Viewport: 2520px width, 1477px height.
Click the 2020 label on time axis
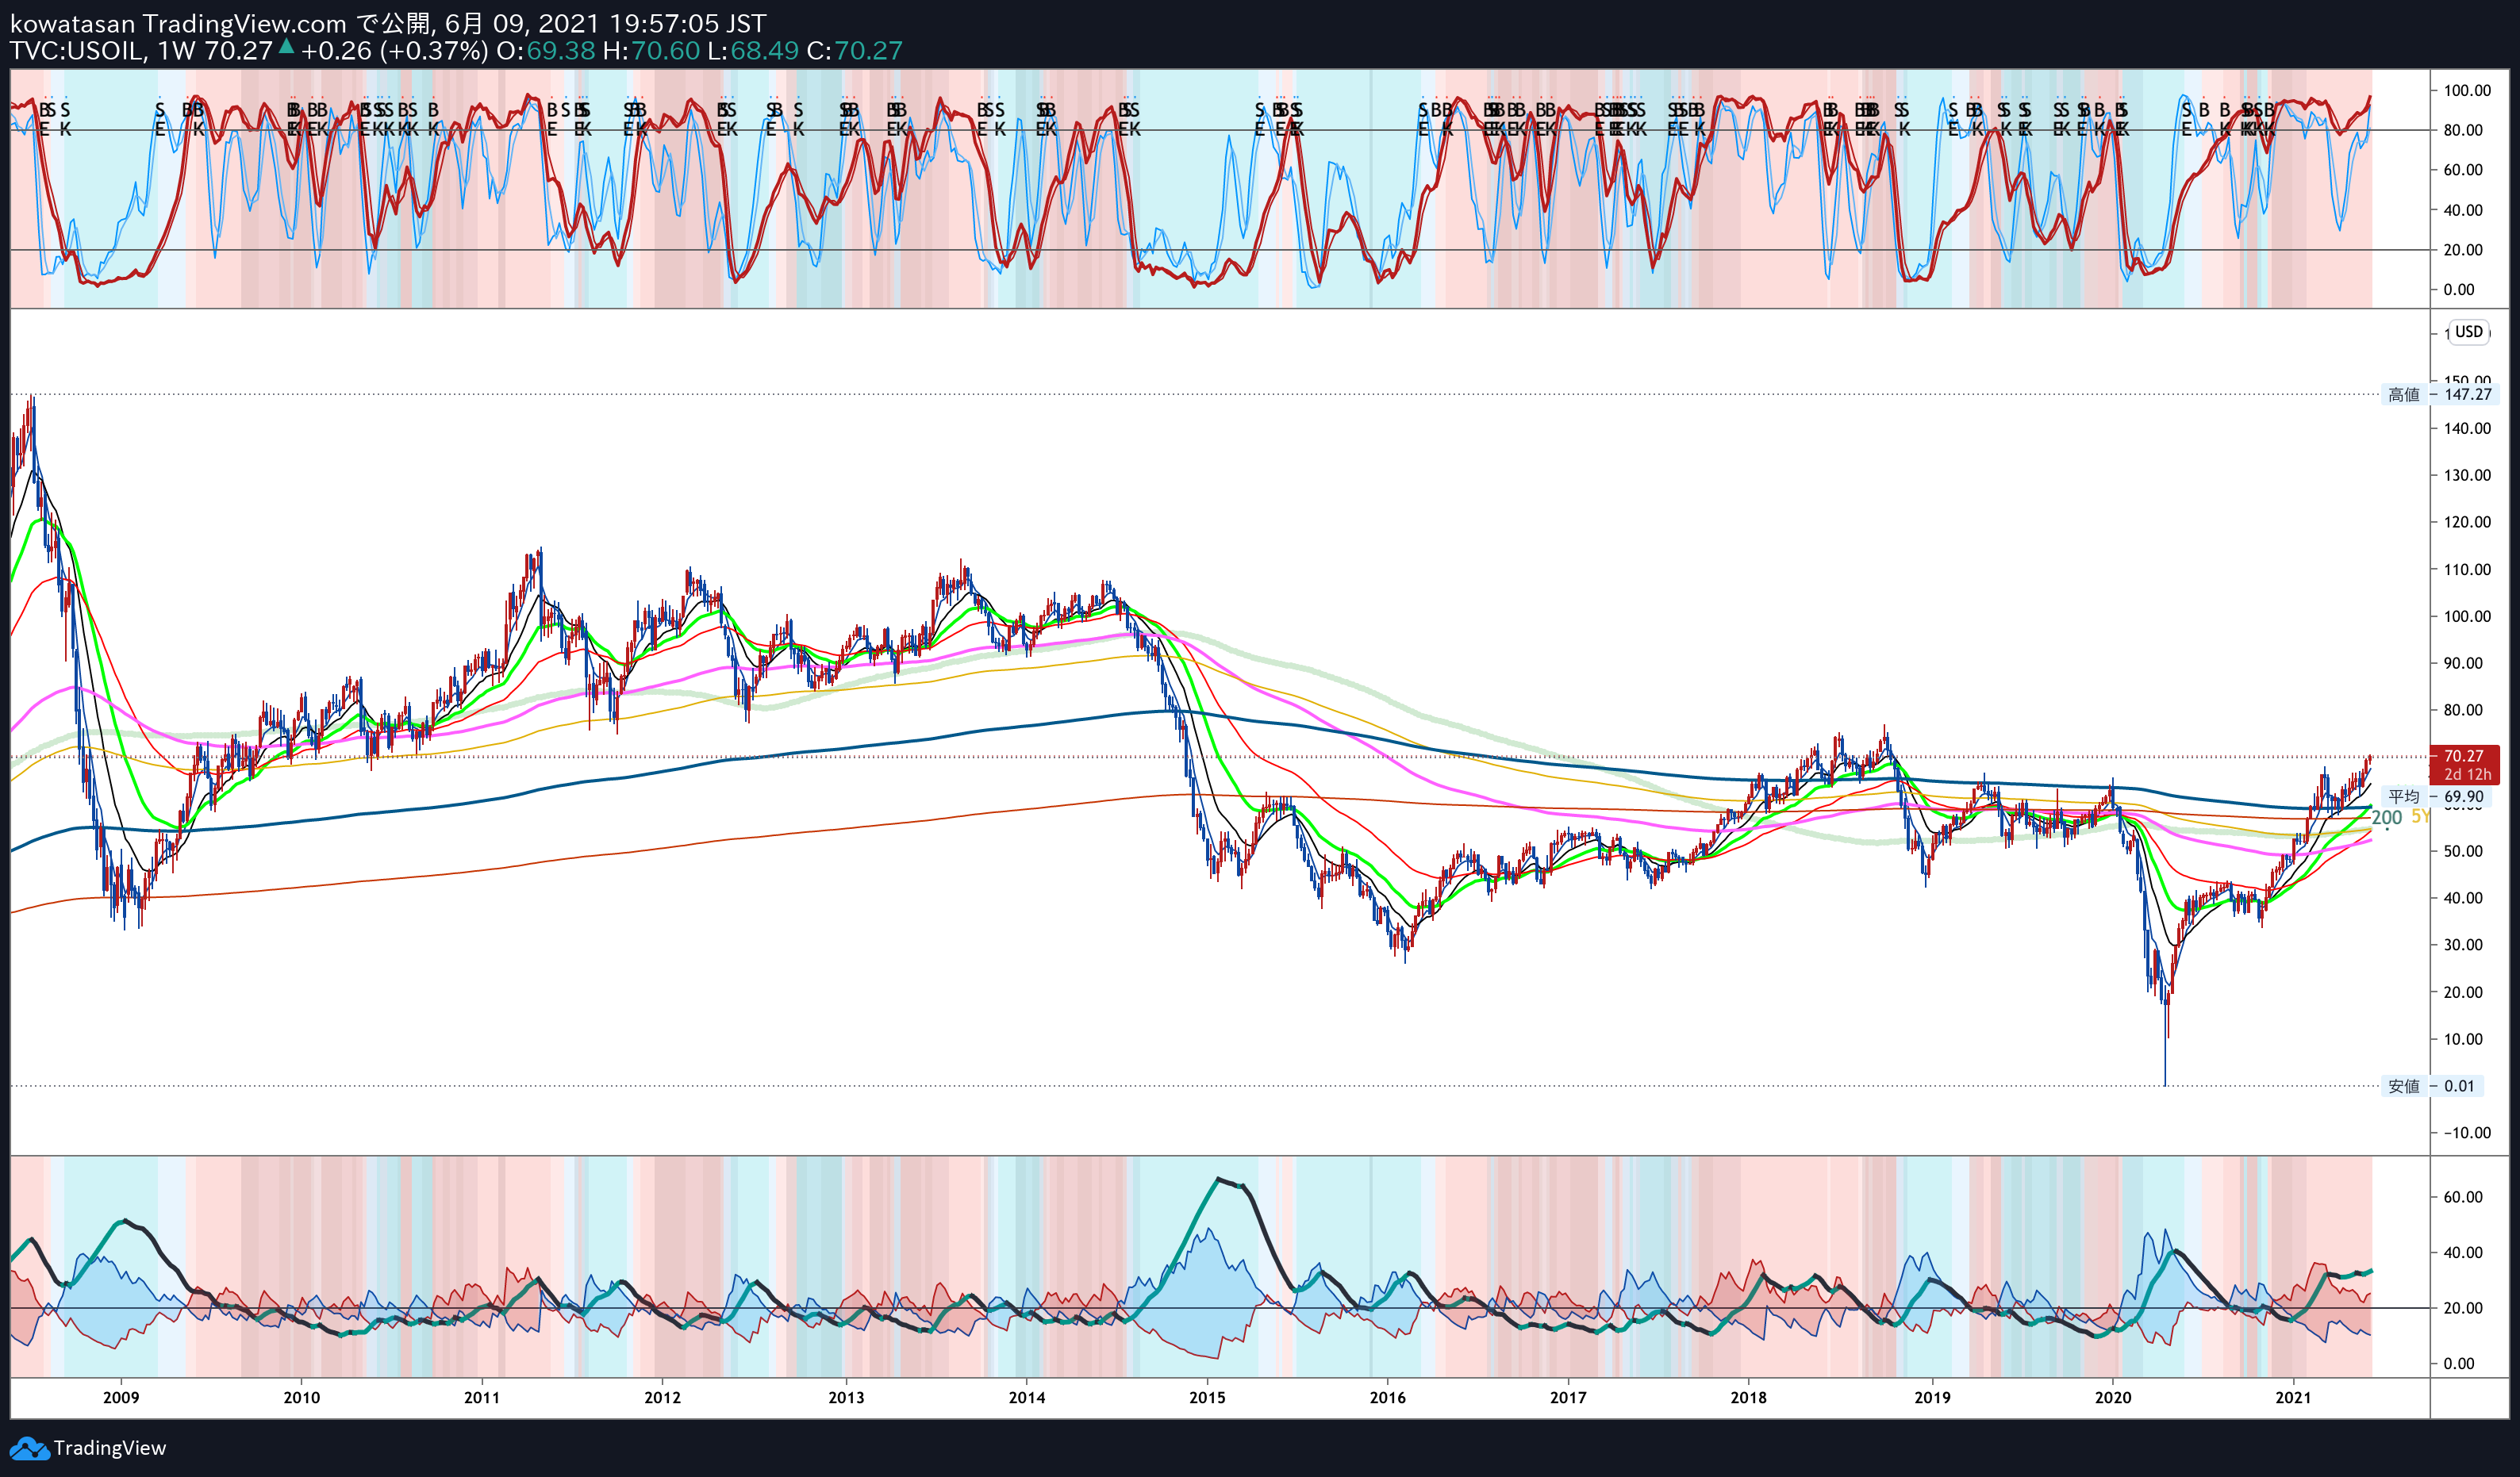point(2114,1398)
